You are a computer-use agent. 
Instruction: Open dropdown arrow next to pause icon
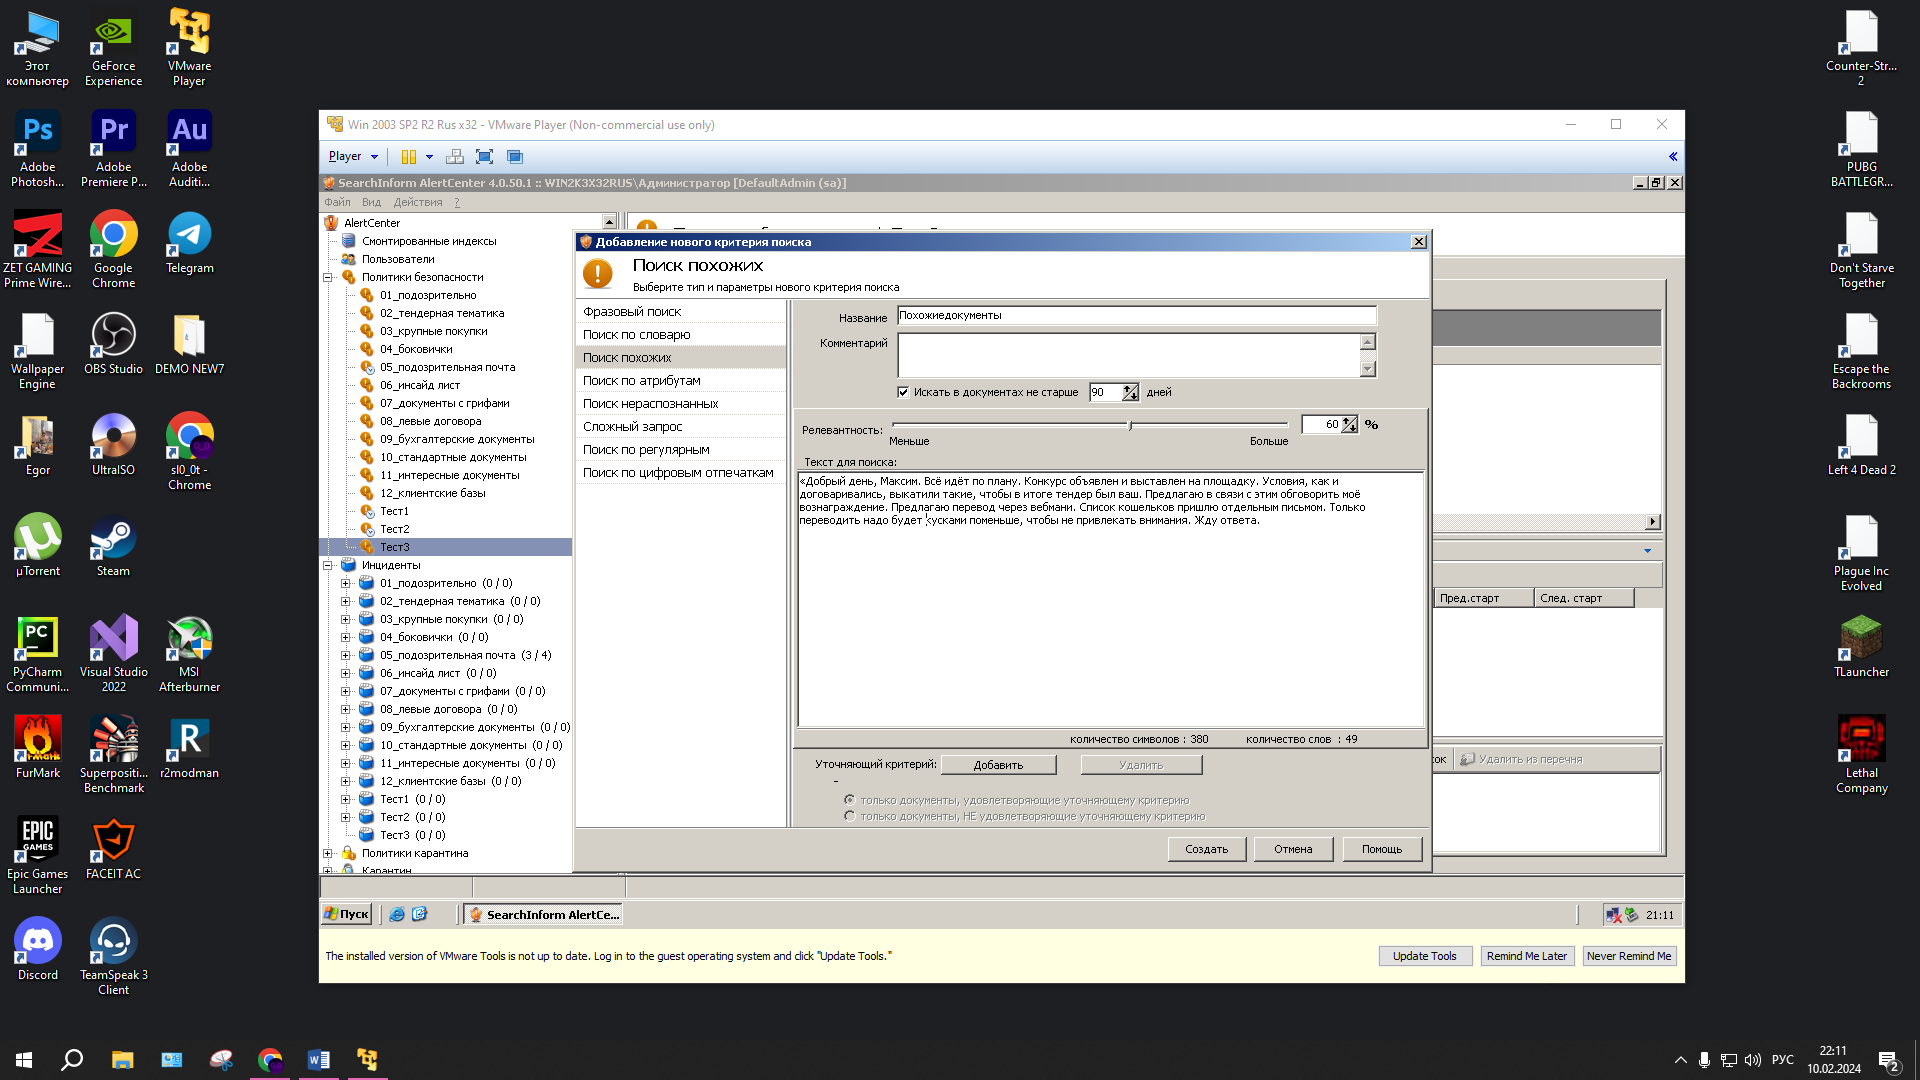(x=429, y=157)
